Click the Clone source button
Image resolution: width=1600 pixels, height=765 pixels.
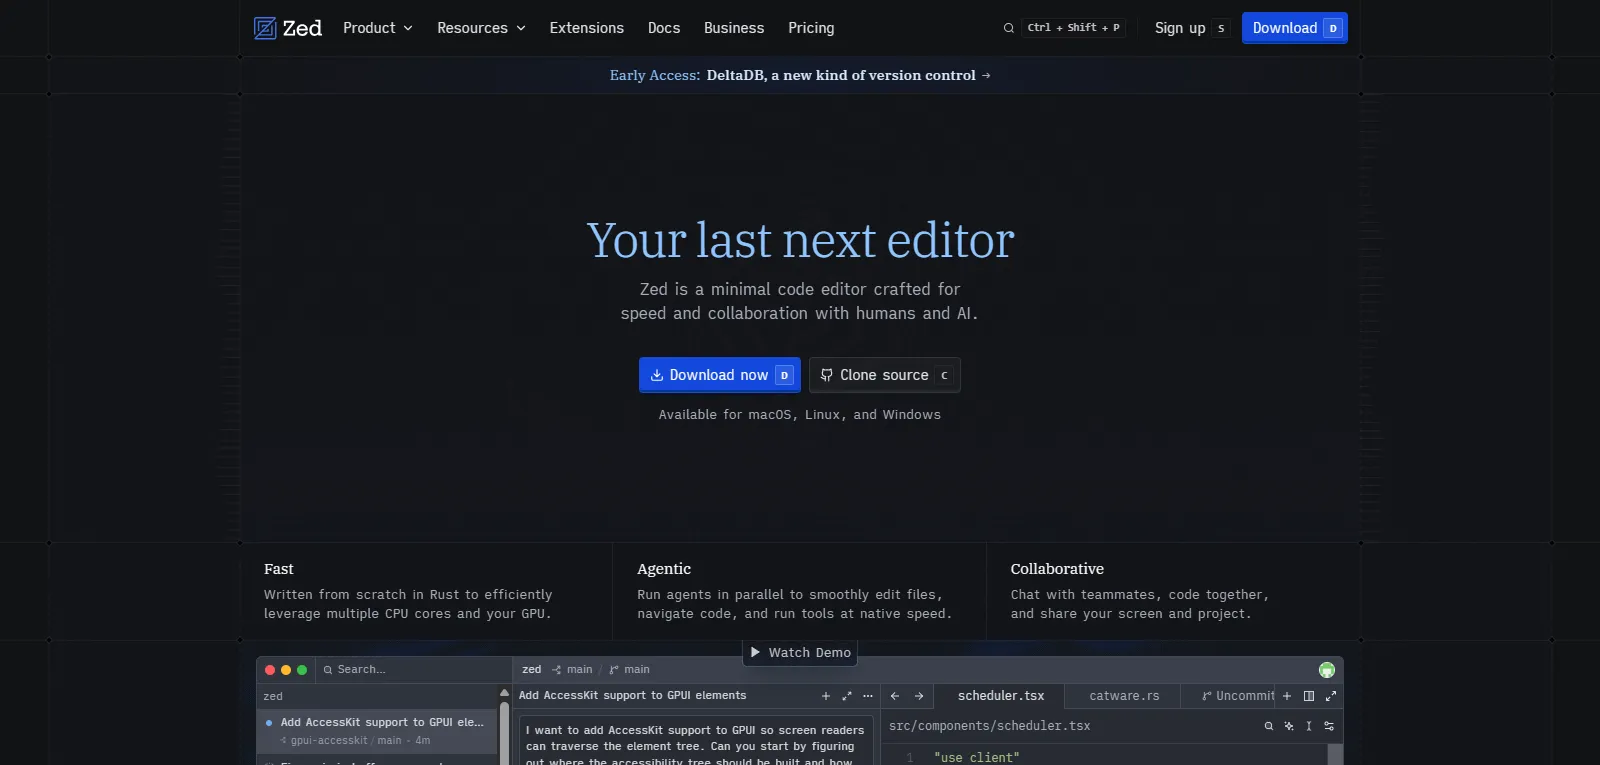[x=885, y=375]
